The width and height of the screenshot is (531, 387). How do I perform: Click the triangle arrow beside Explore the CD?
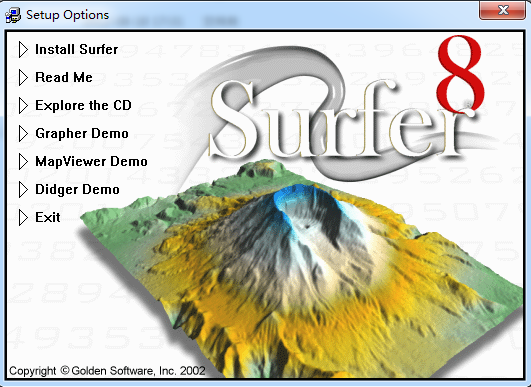23,106
